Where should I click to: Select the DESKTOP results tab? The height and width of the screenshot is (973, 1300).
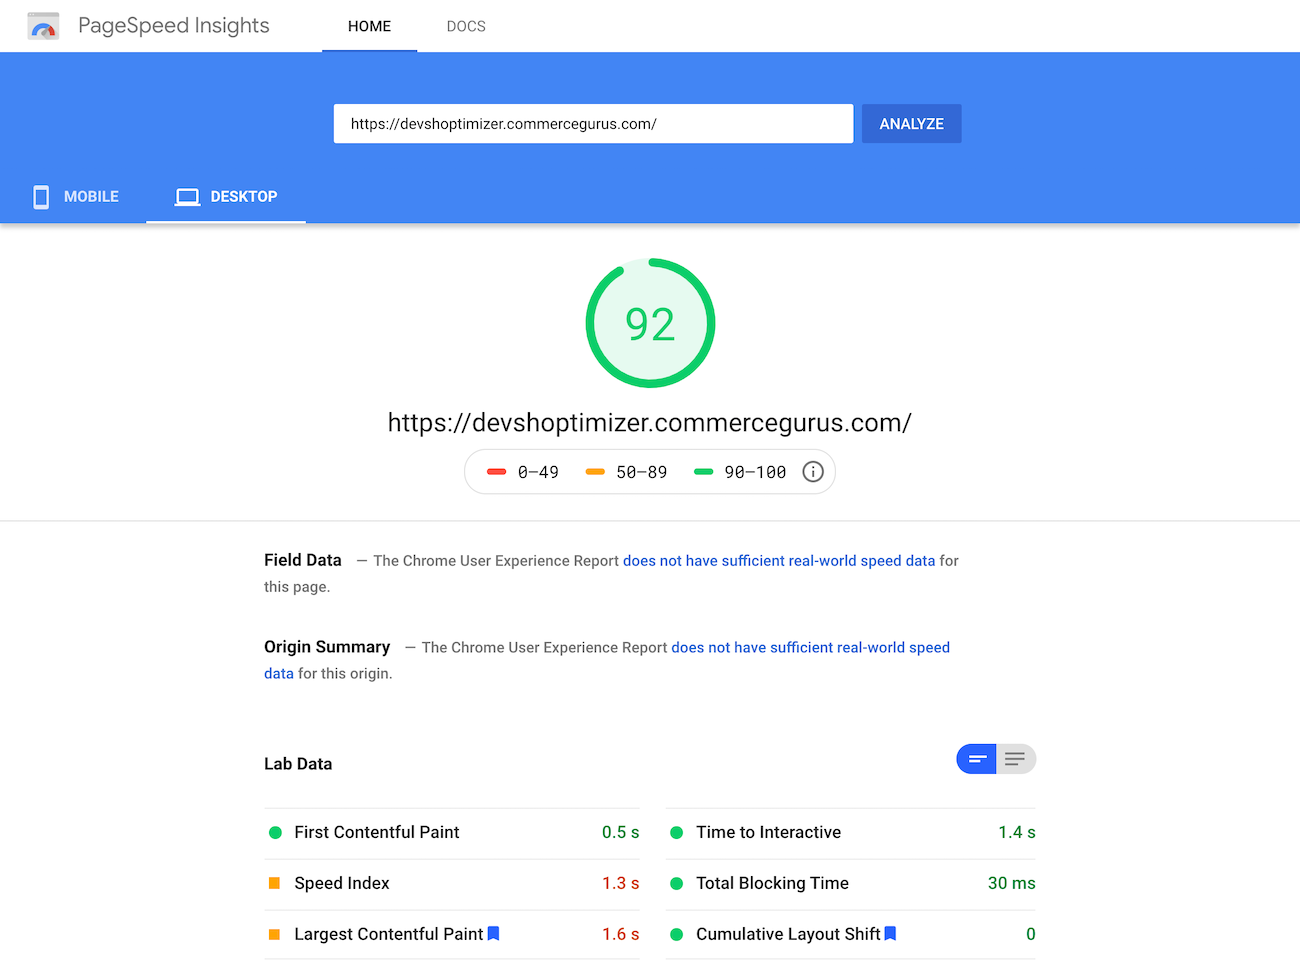226,197
